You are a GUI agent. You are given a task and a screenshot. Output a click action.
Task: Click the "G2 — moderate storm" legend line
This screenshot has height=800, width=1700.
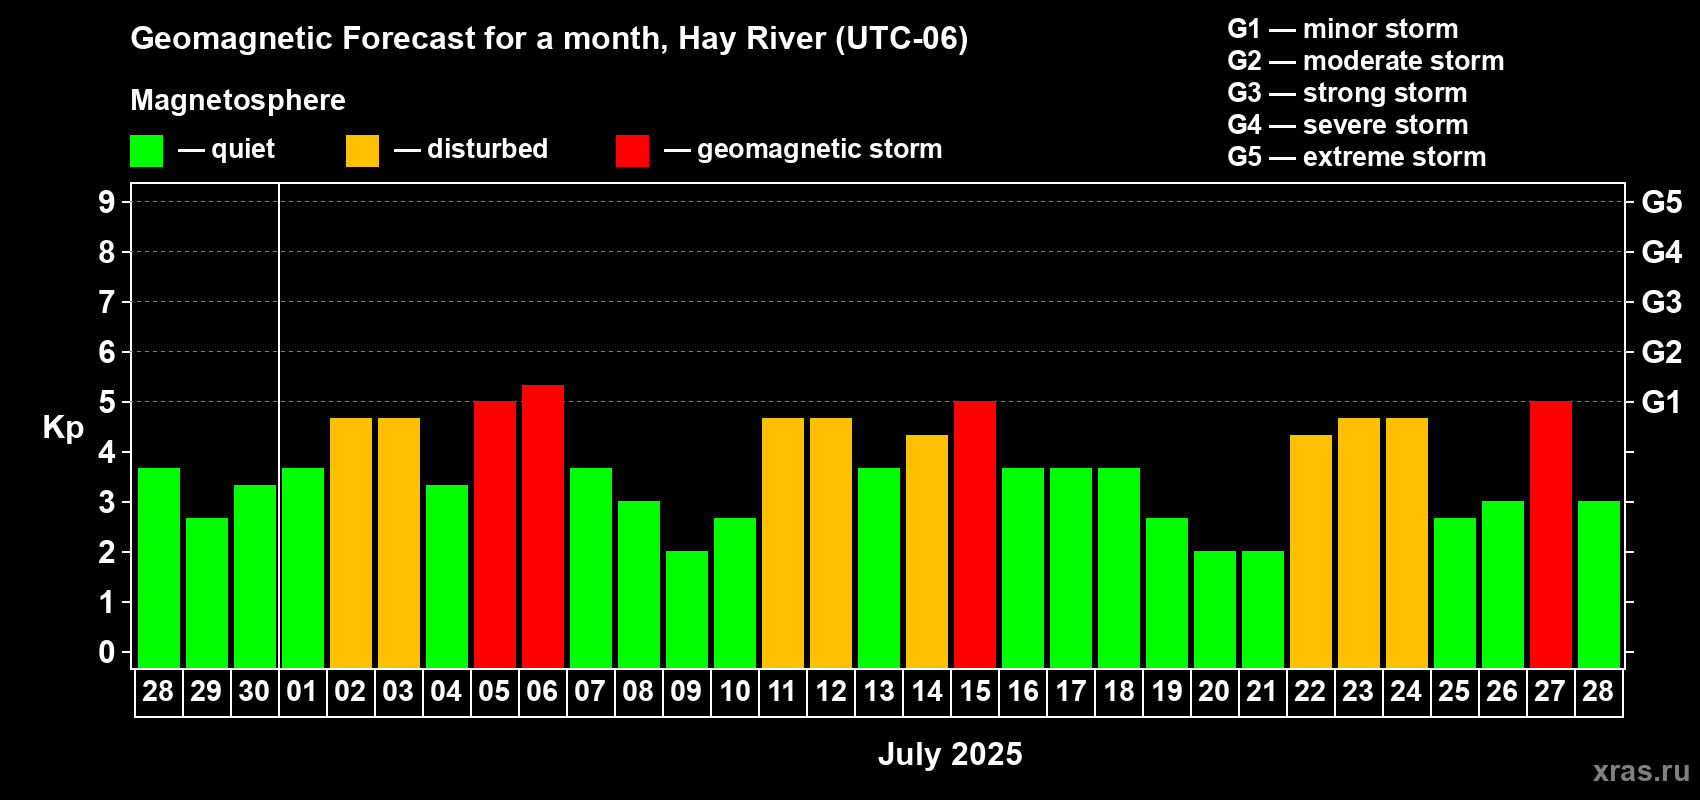[1365, 61]
